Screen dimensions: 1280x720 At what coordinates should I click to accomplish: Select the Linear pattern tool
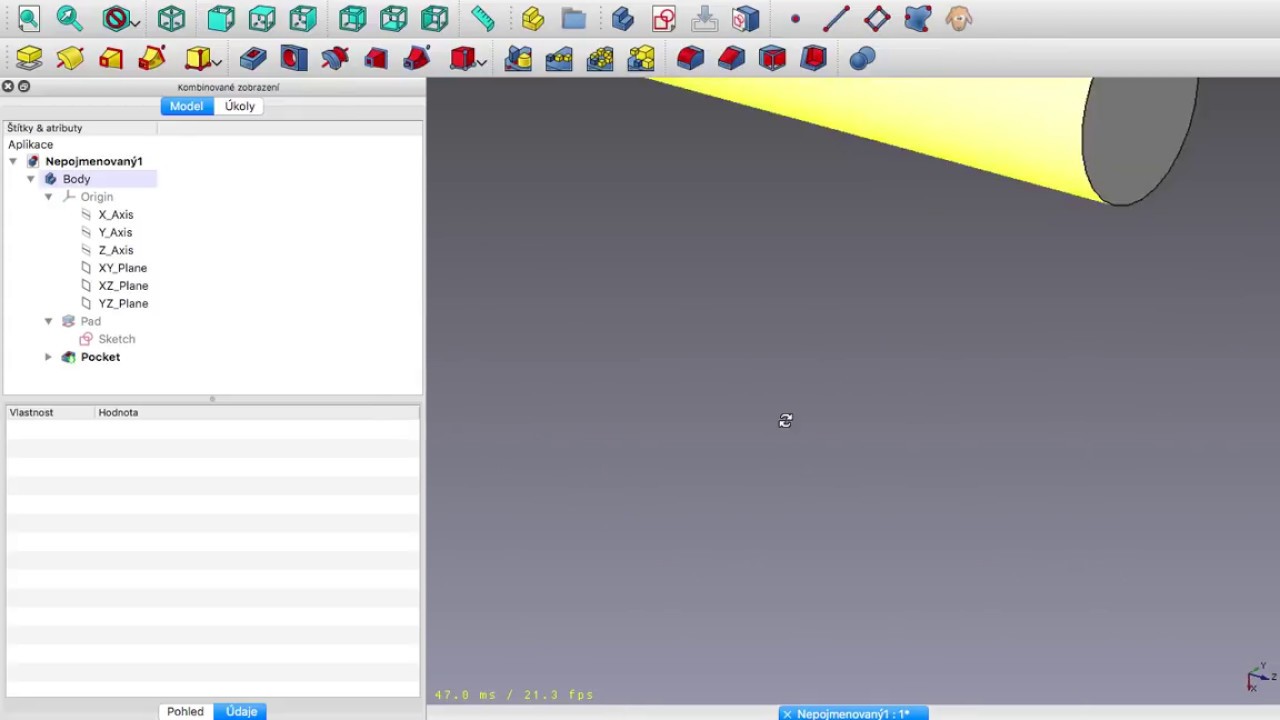pos(559,58)
